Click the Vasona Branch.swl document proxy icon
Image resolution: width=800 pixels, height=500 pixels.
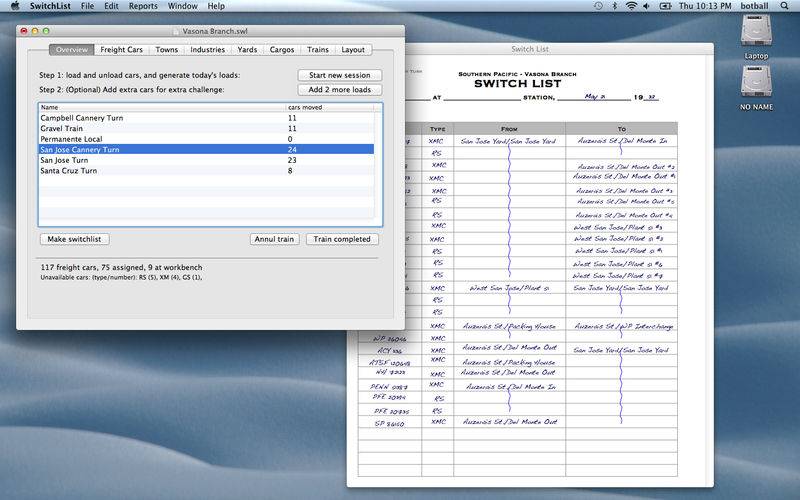click(176, 31)
